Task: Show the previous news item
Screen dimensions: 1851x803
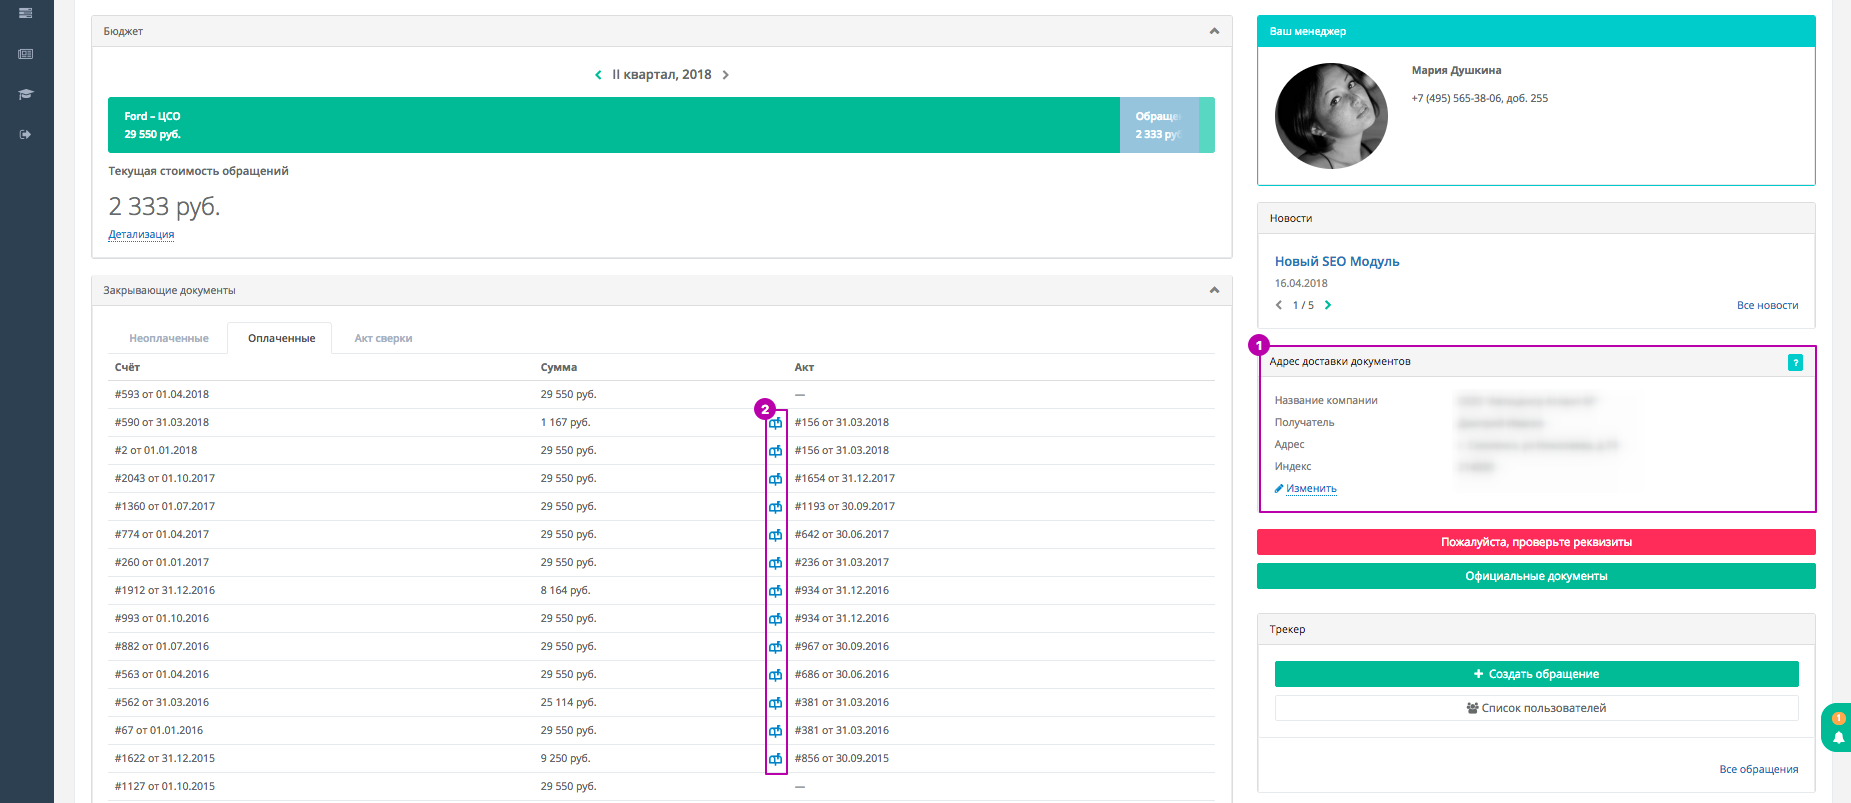Action: [x=1279, y=305]
